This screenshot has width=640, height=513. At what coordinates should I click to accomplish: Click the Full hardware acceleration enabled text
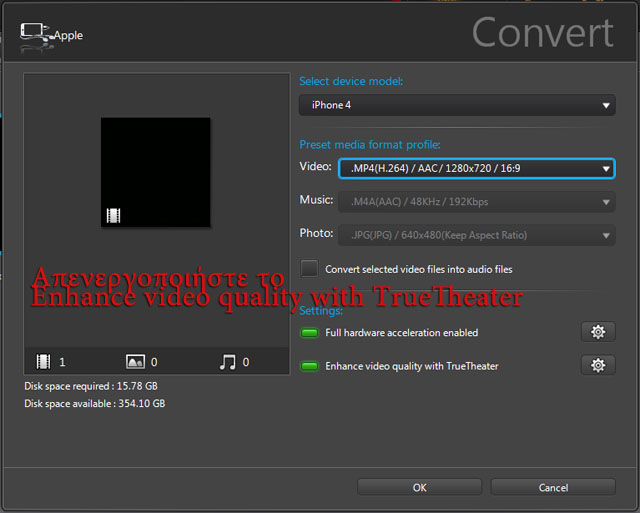point(402,333)
